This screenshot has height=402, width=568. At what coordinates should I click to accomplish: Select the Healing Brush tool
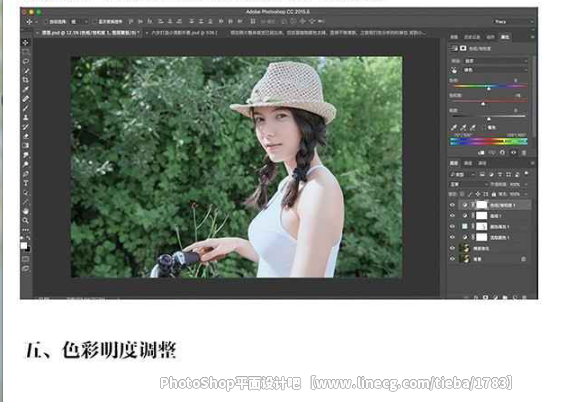(25, 99)
